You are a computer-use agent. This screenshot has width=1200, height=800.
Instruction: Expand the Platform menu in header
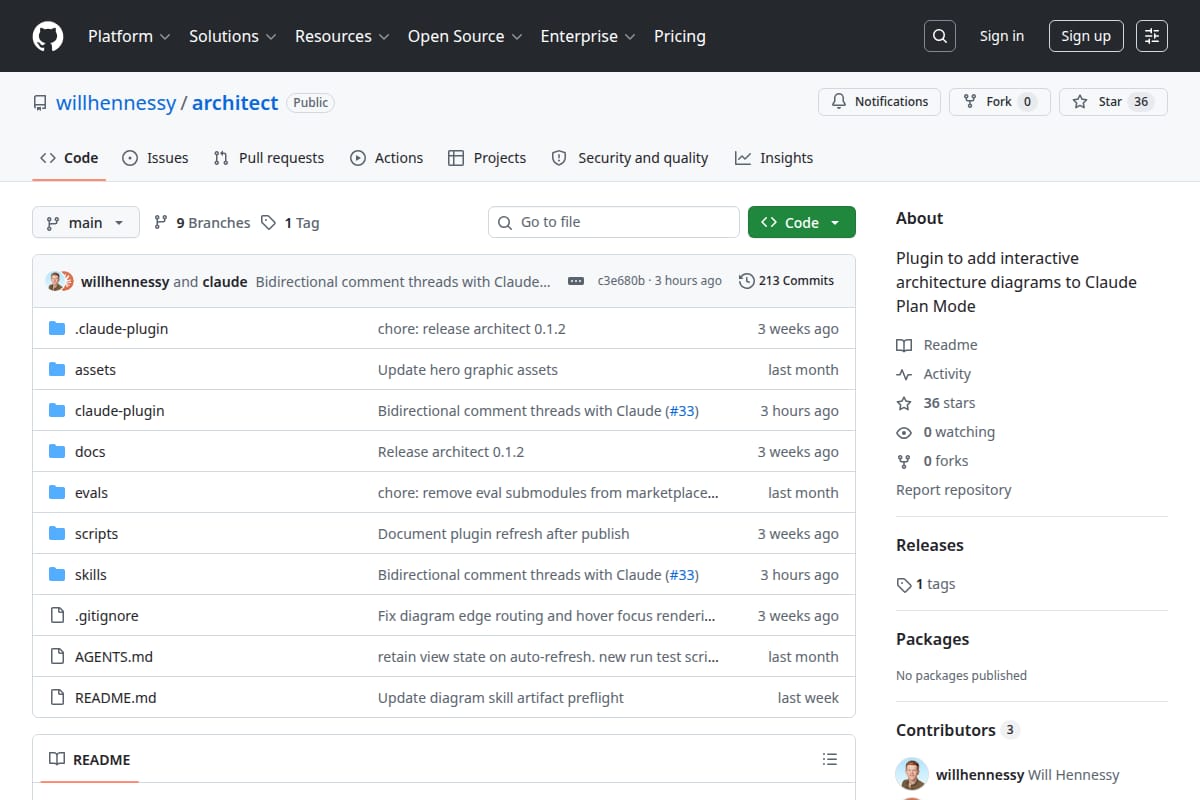[x=129, y=36]
